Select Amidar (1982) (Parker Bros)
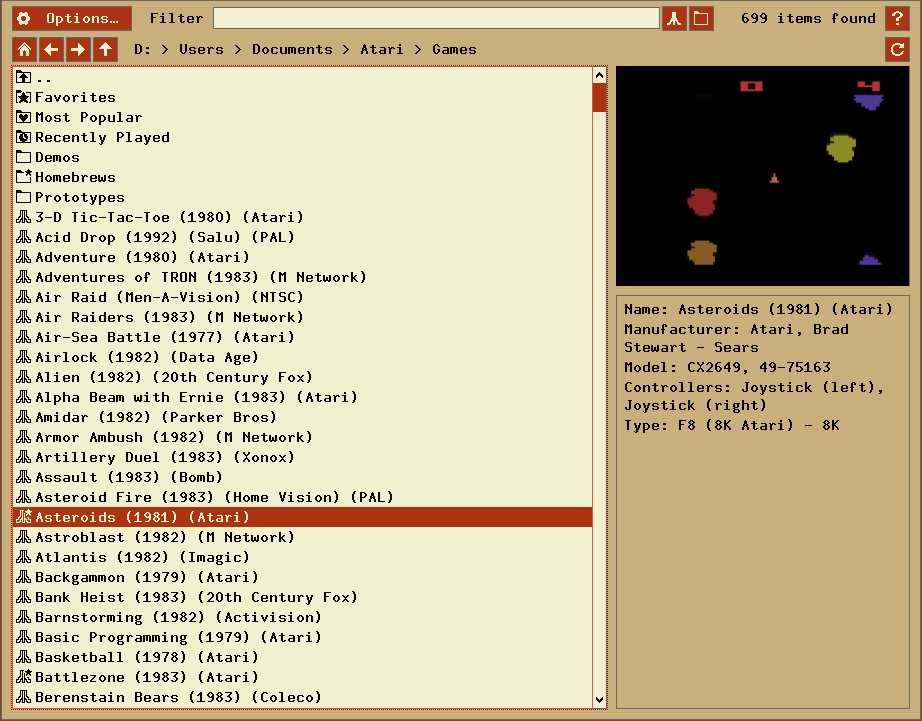922x721 pixels. pyautogui.click(x=302, y=418)
